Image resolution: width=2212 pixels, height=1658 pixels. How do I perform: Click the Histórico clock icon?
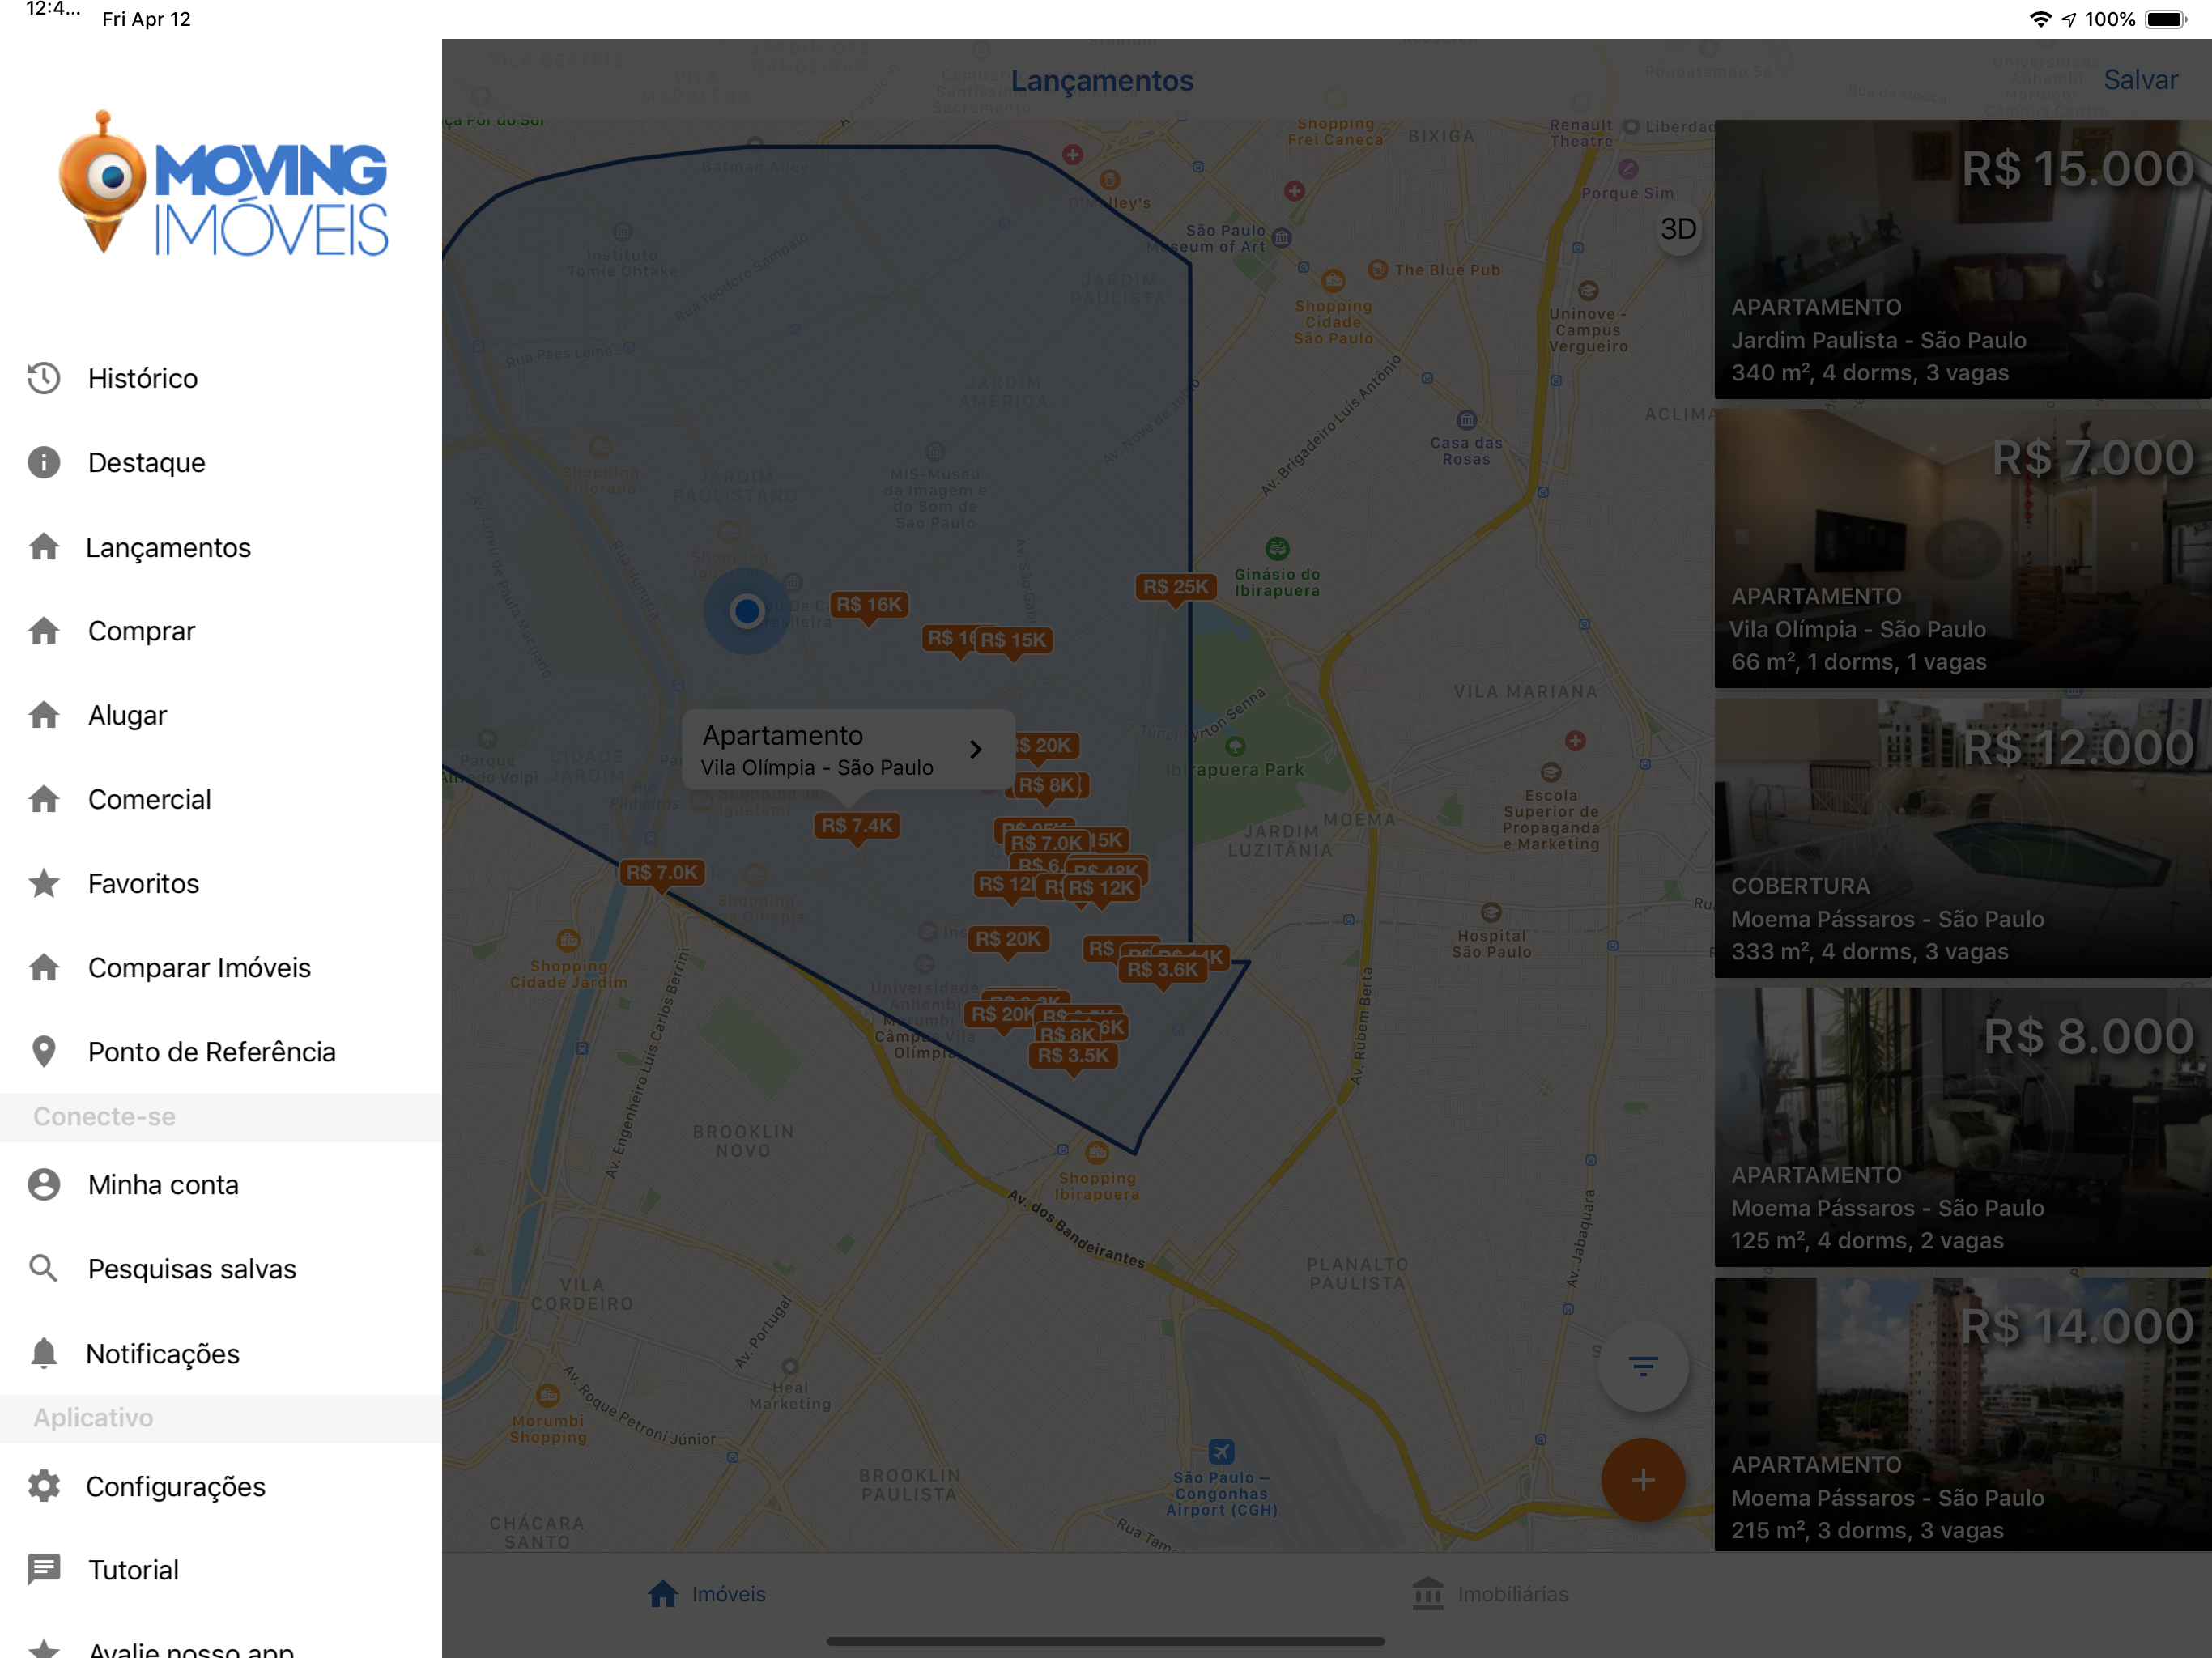(x=44, y=378)
